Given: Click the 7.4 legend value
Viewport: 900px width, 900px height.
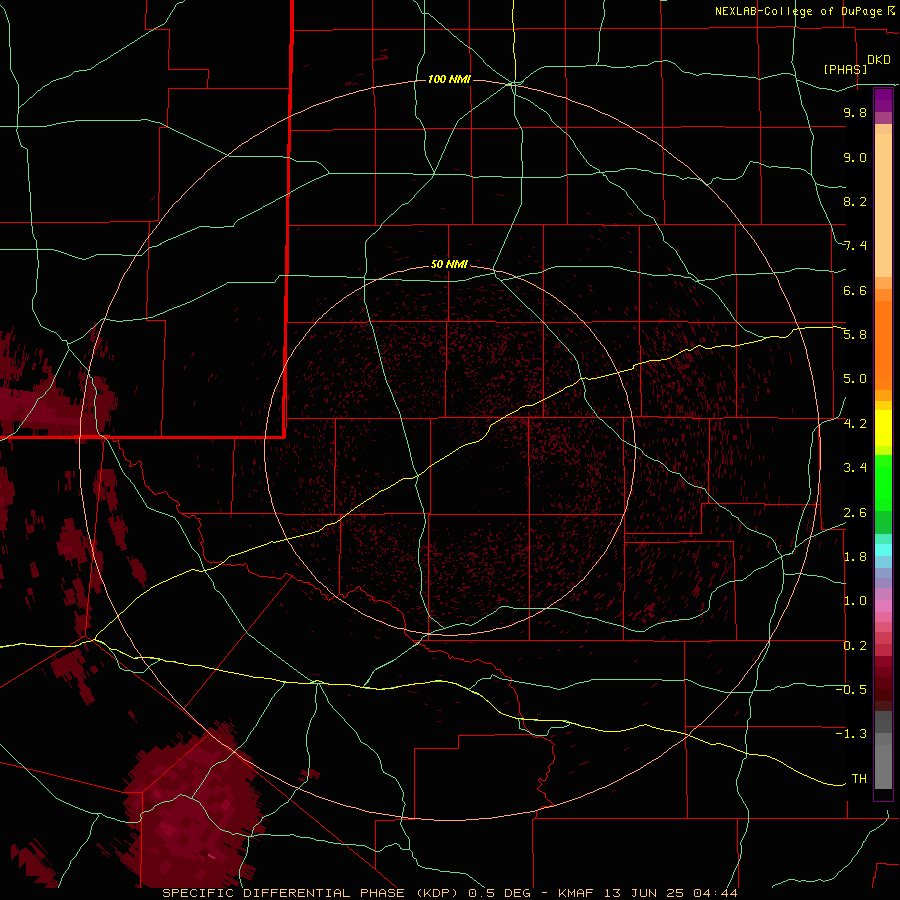Looking at the screenshot, I should (x=855, y=246).
